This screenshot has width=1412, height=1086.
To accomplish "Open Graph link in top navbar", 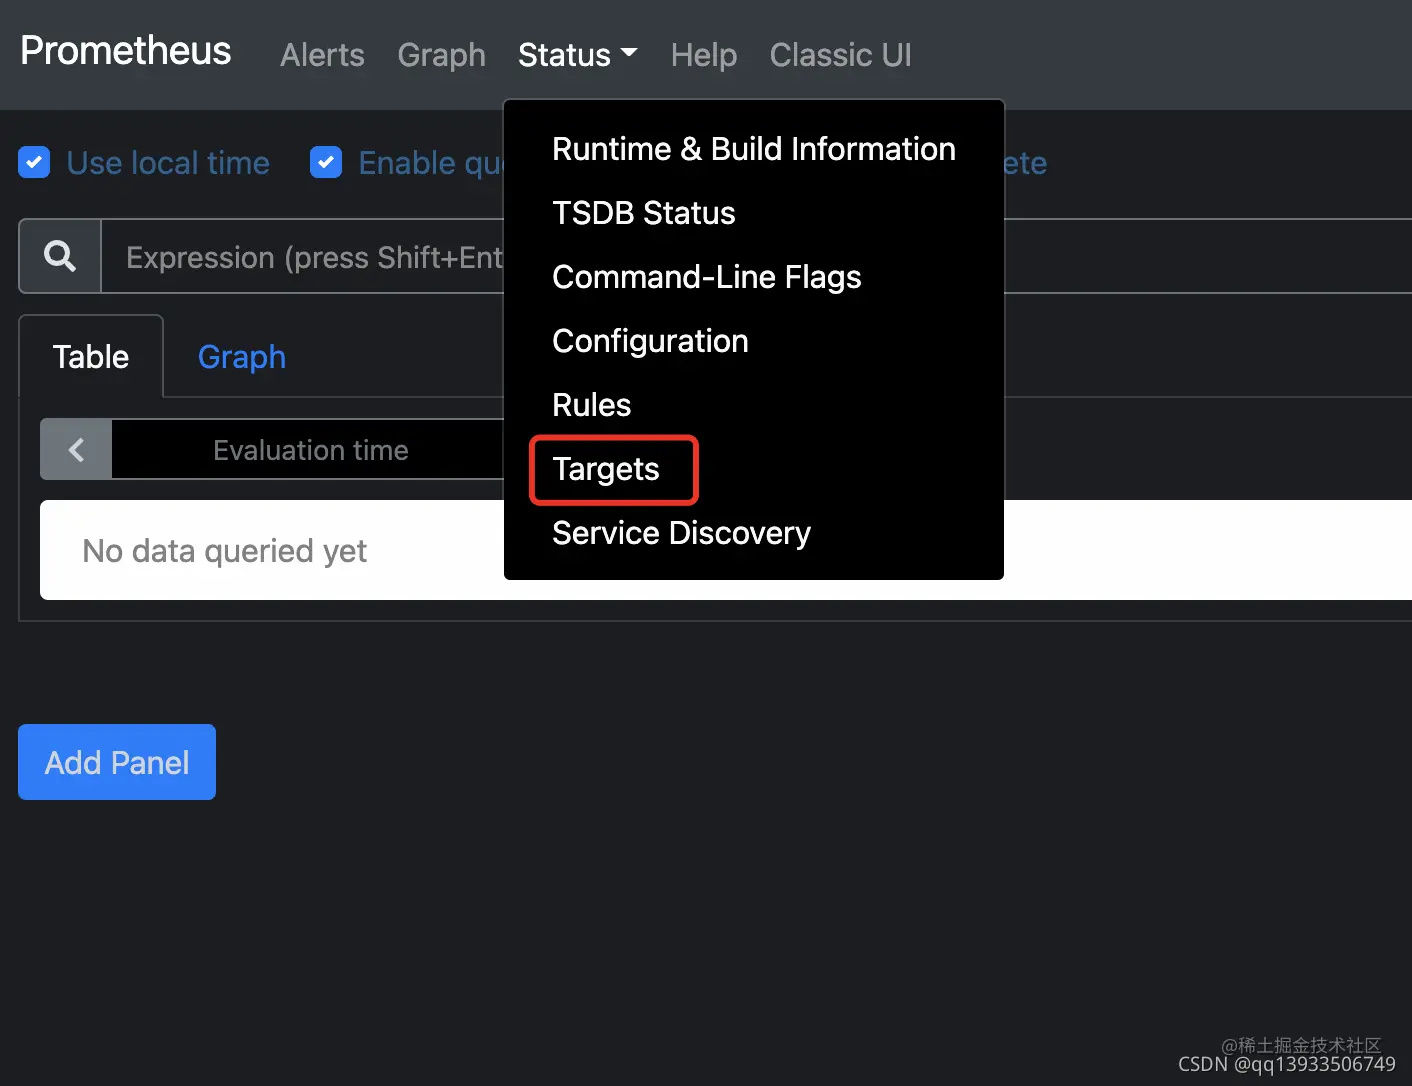I will (441, 55).
